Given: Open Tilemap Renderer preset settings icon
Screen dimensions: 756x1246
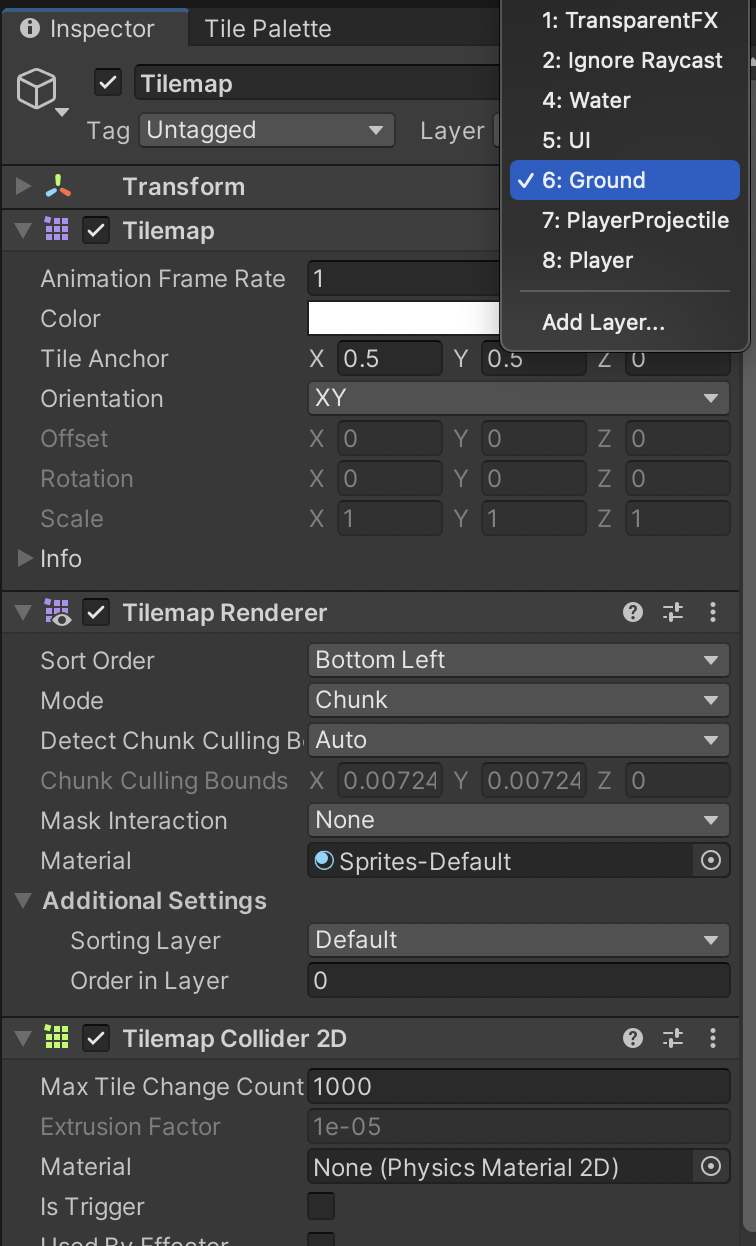Looking at the screenshot, I should coord(673,612).
